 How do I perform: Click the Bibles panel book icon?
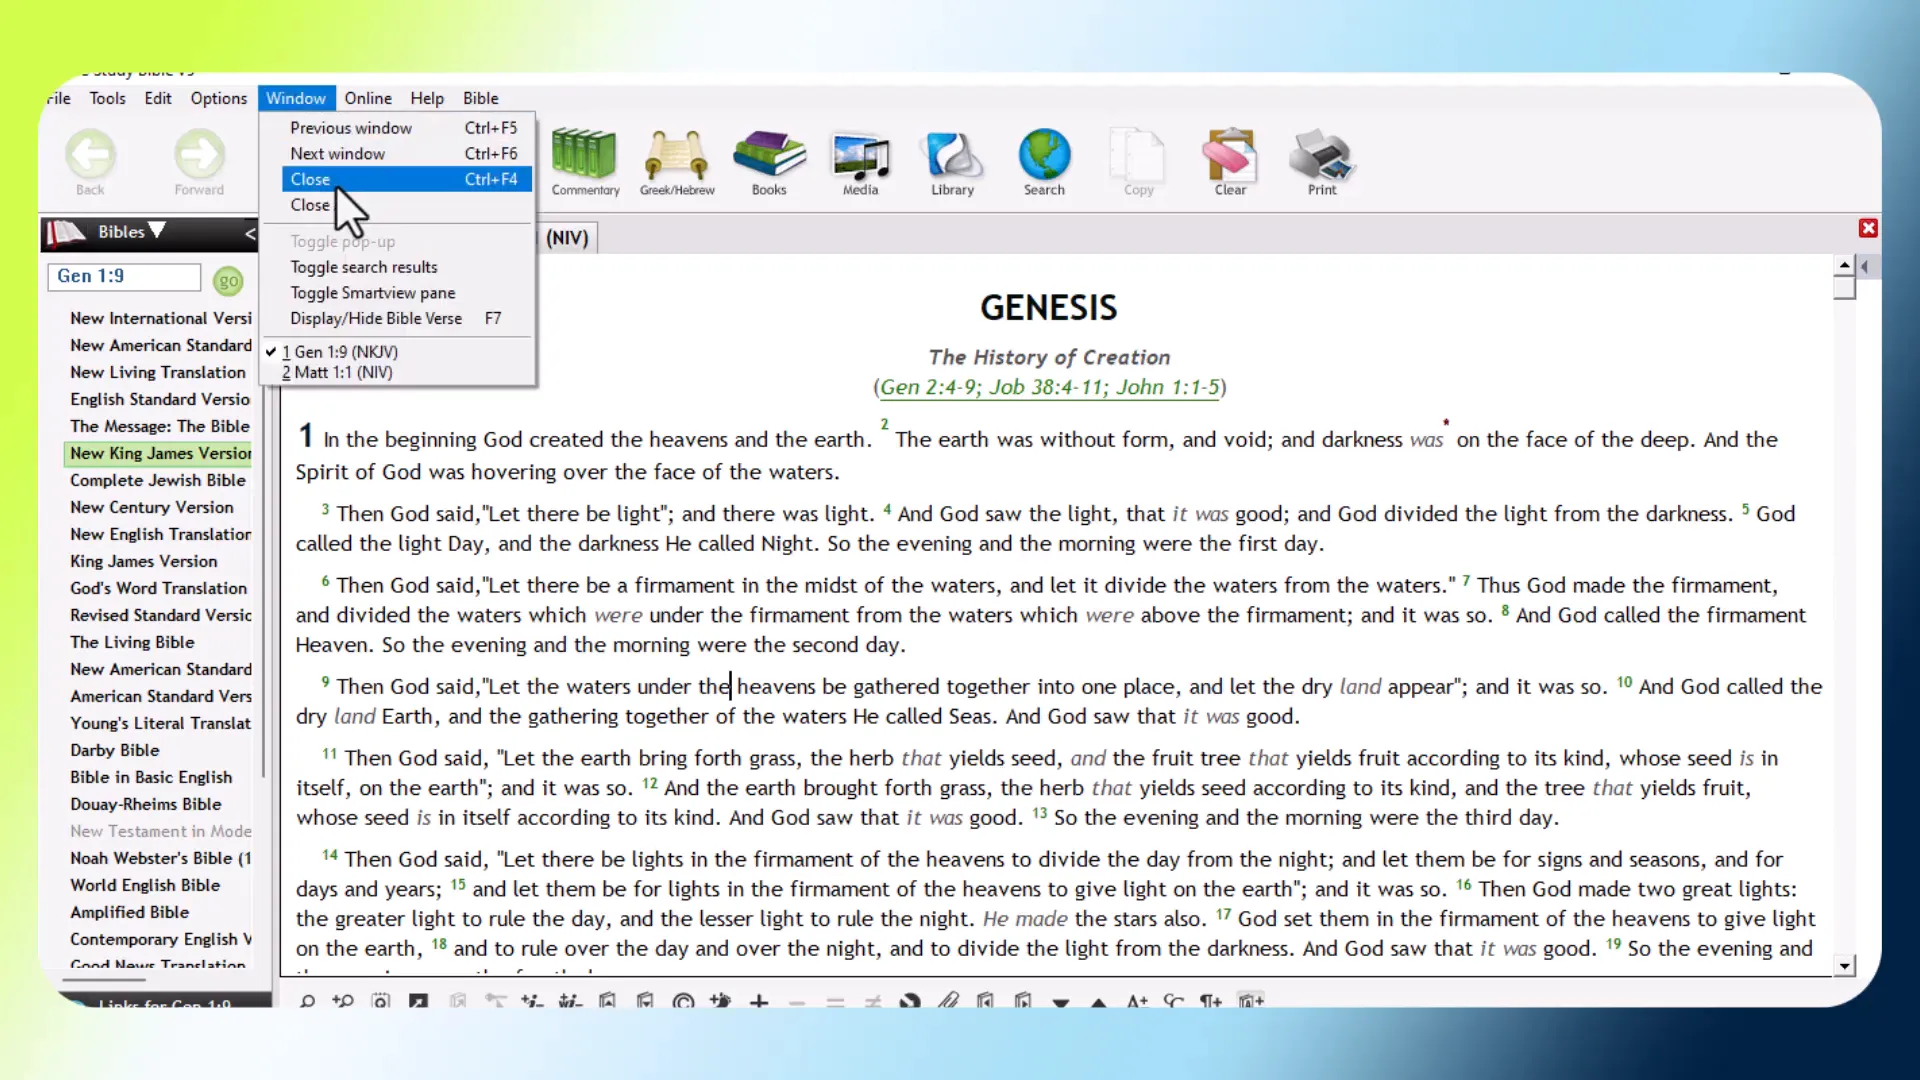(67, 232)
